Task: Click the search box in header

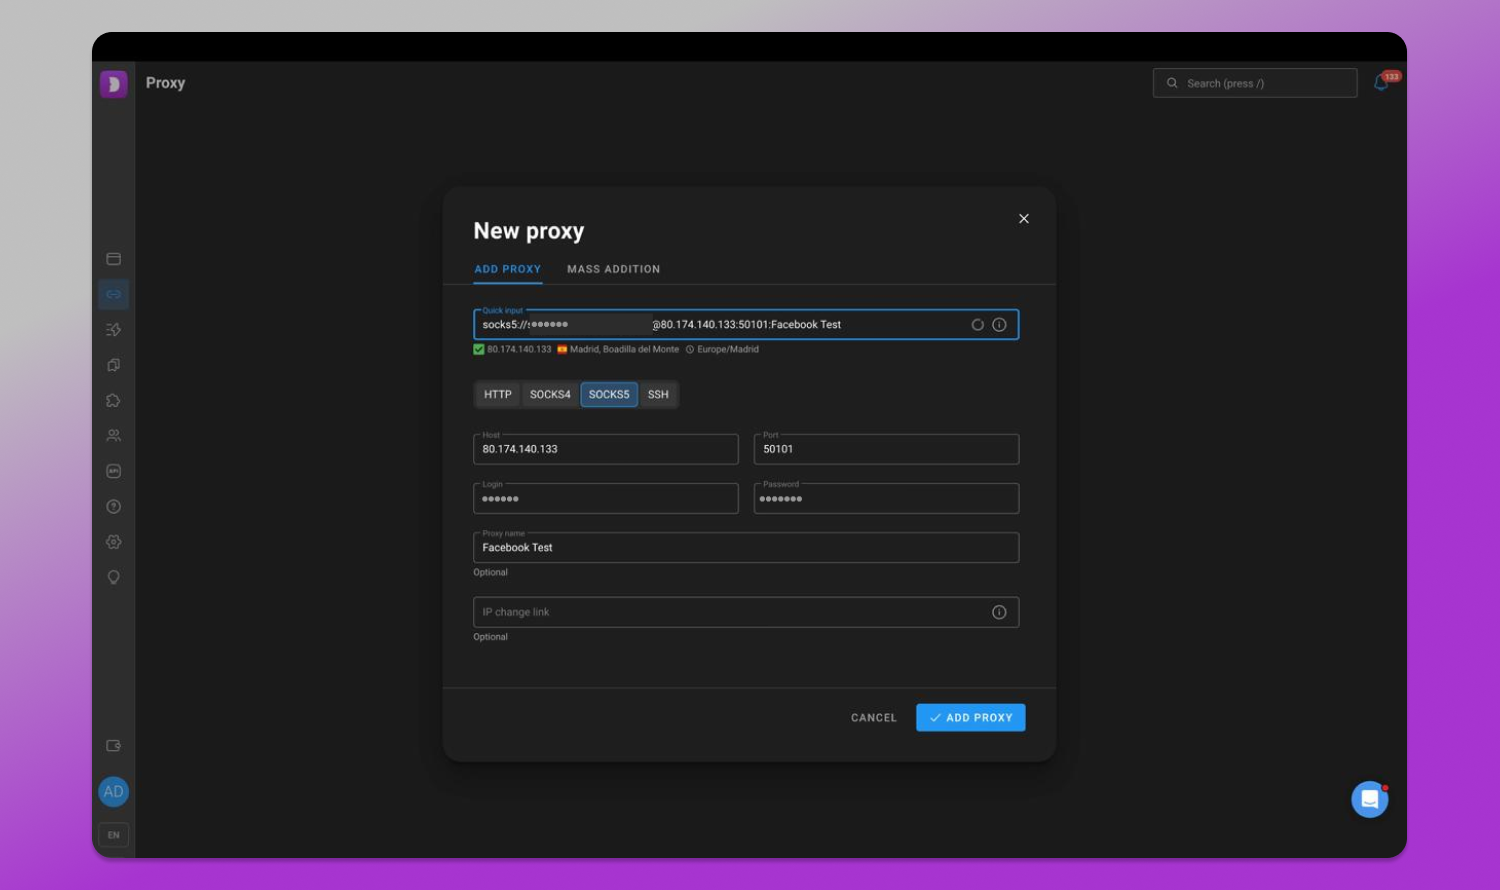Action: tap(1255, 83)
